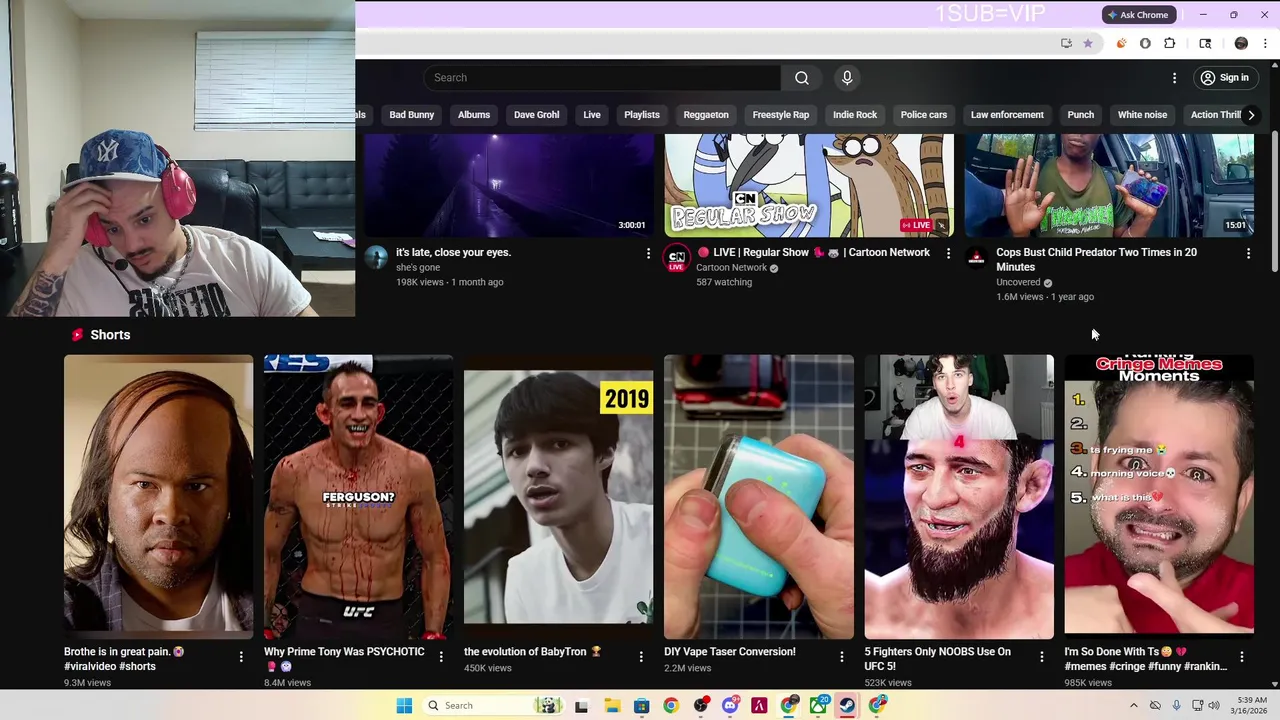The width and height of the screenshot is (1280, 720).
Task: Open the Regular Show live stream thumbnail
Action: (809, 185)
